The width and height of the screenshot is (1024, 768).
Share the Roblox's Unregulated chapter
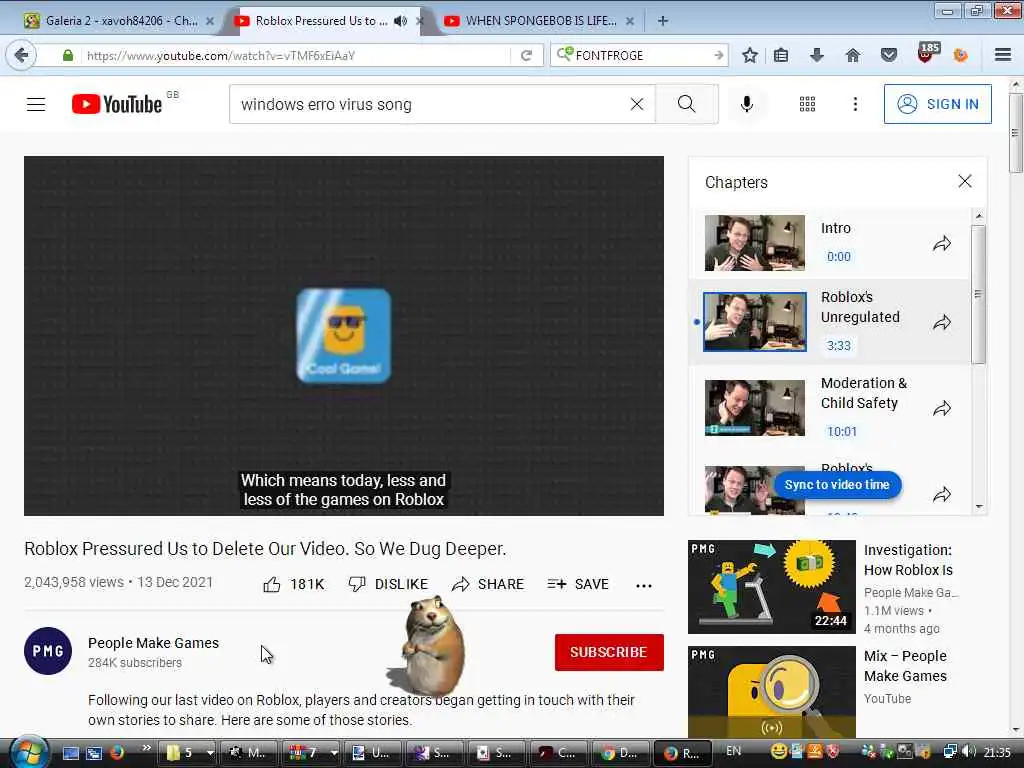tap(942, 322)
